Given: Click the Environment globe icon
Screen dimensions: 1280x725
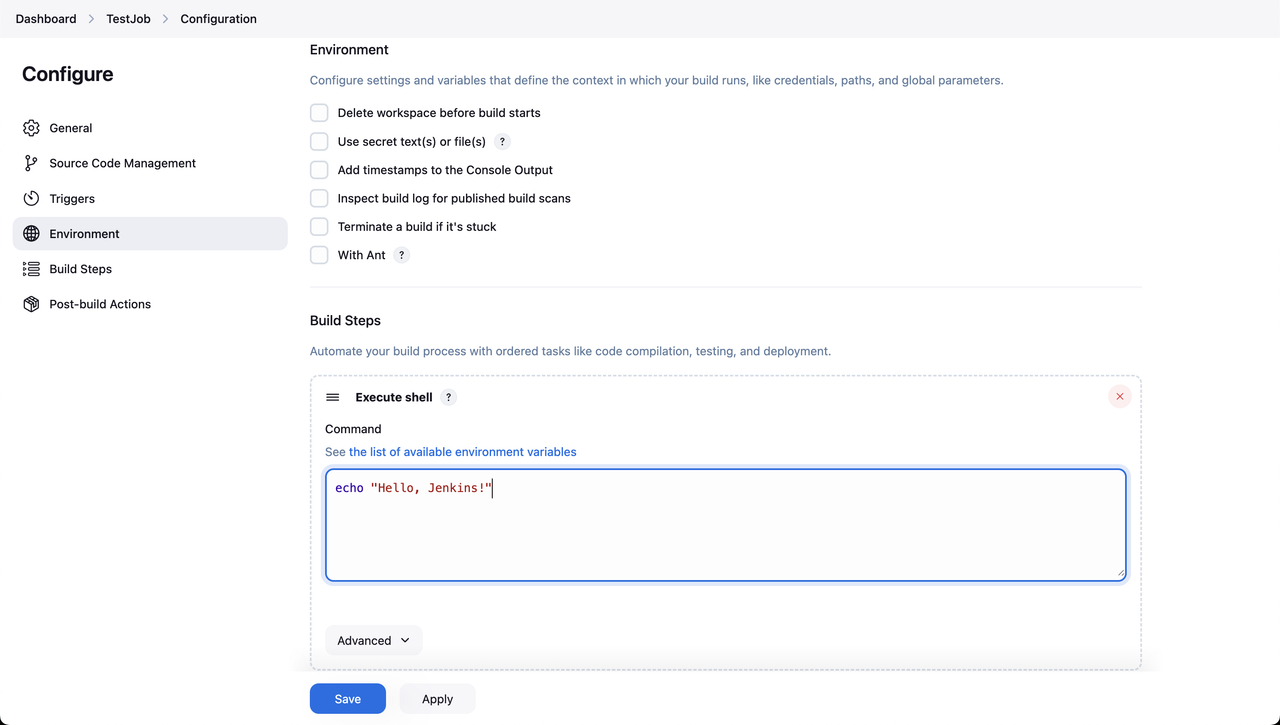Looking at the screenshot, I should coord(31,233).
